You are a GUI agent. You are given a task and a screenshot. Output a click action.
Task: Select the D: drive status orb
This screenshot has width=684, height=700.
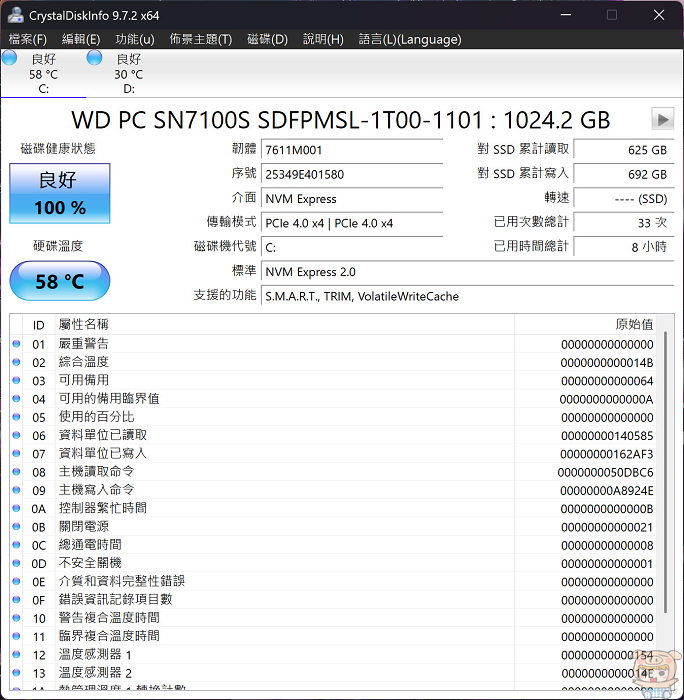94,58
